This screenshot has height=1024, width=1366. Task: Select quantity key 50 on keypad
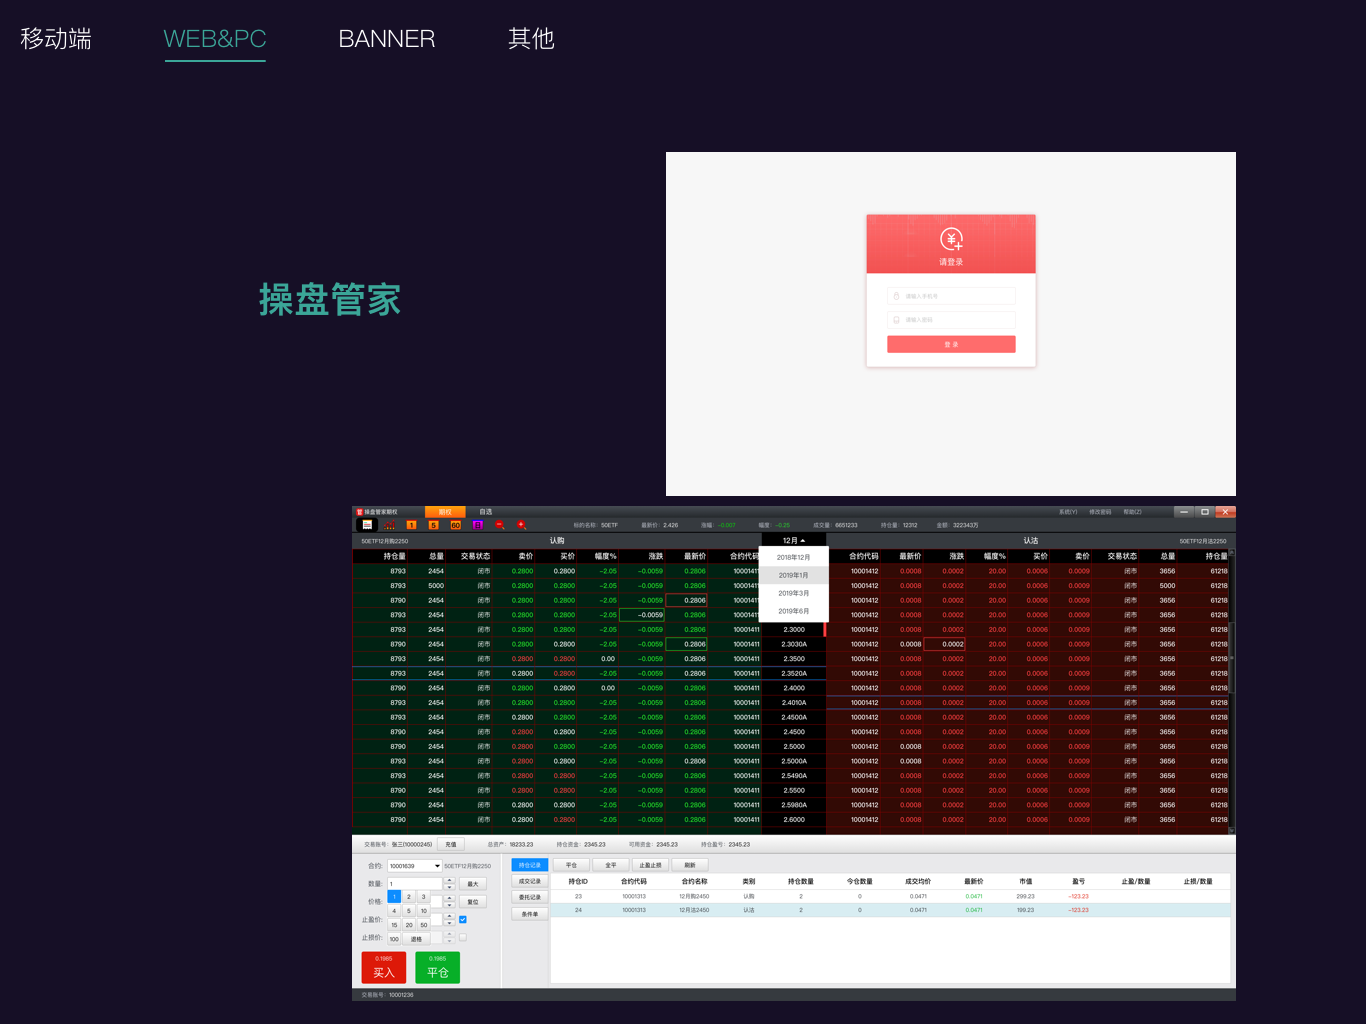click(x=424, y=925)
